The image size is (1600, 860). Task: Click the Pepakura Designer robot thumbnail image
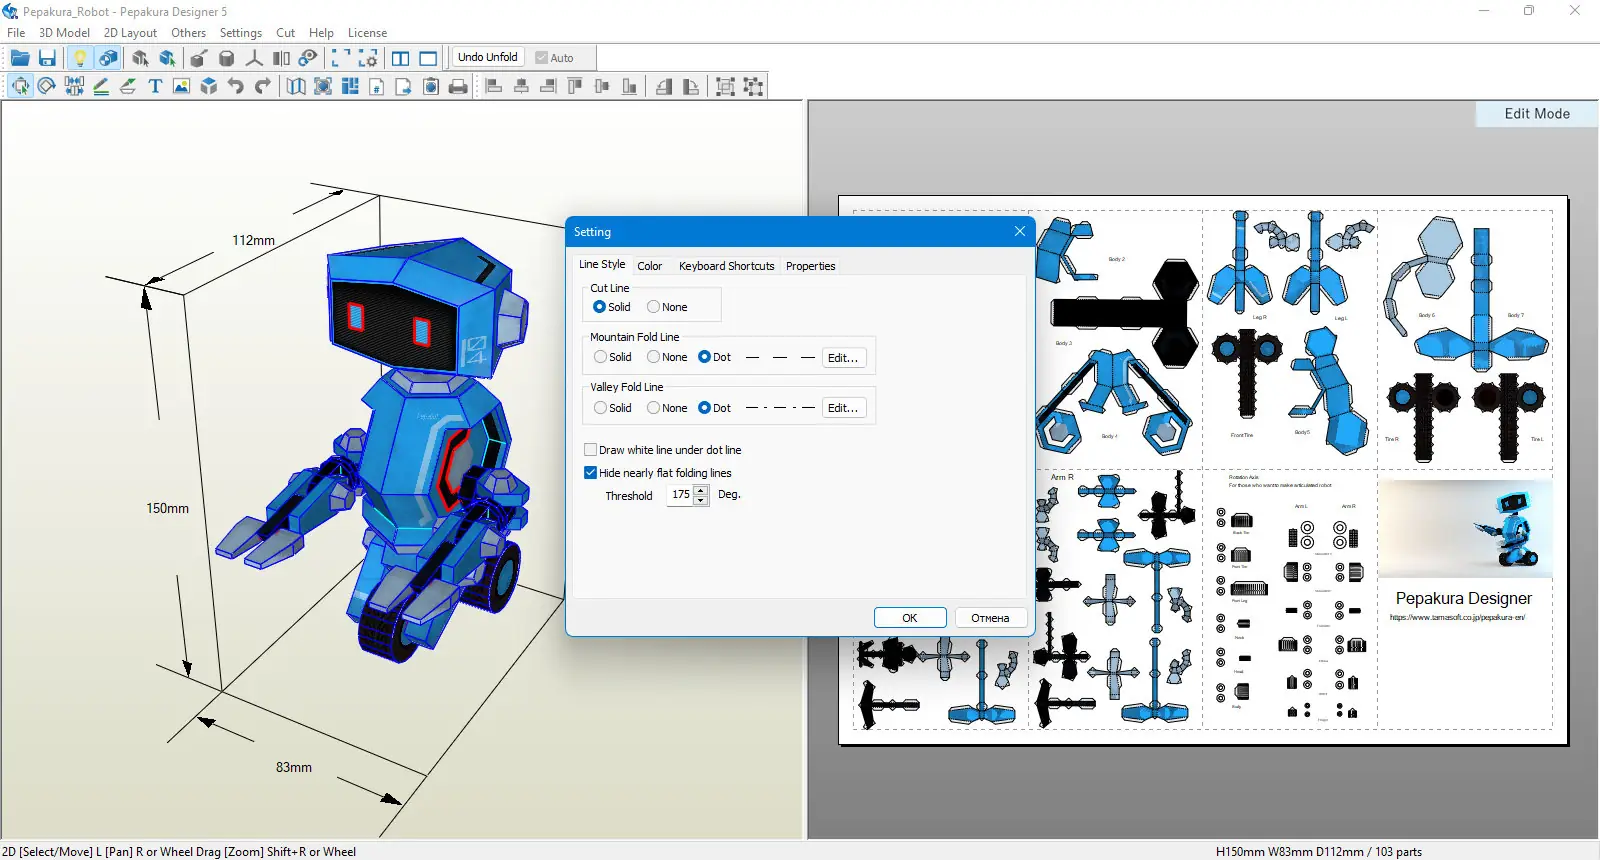(1466, 529)
